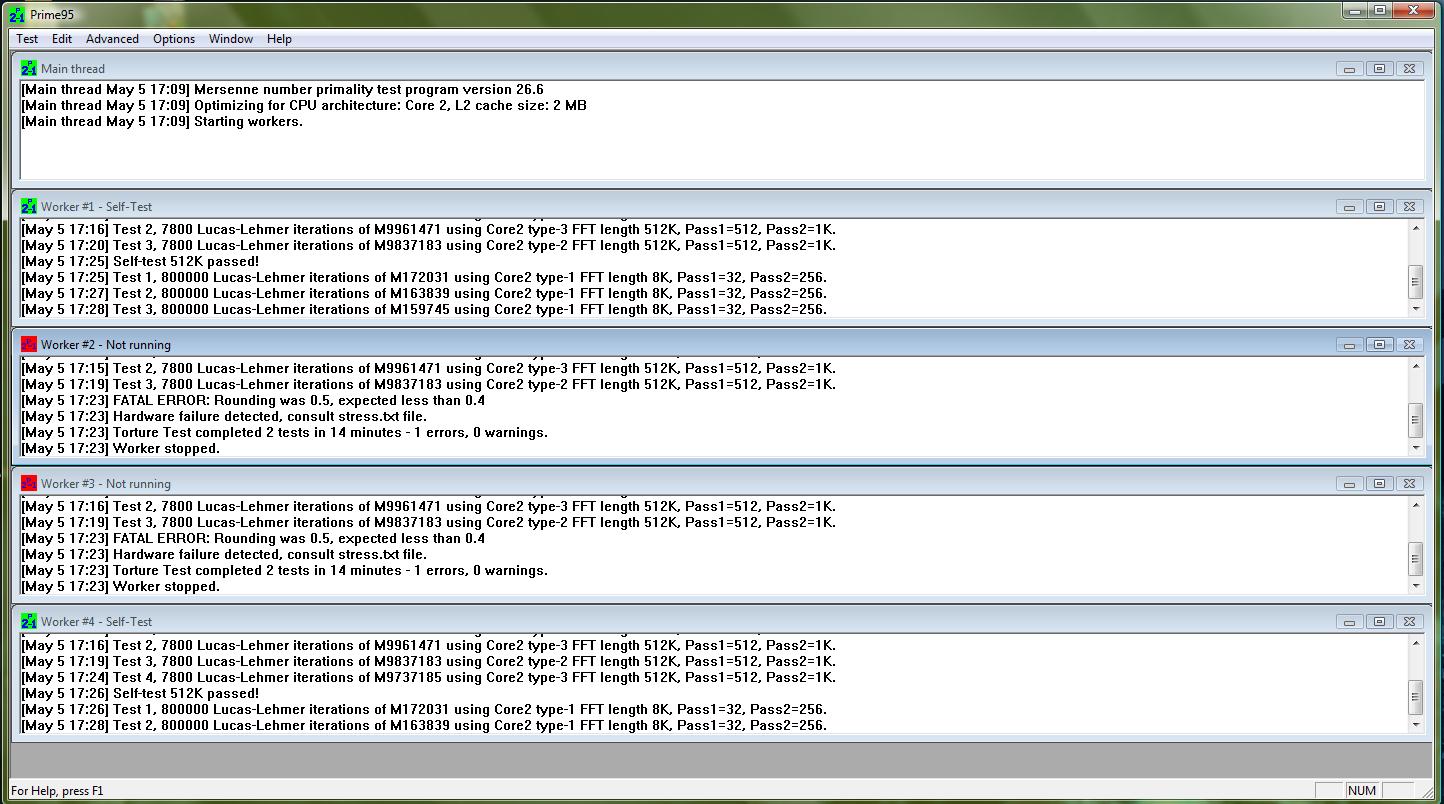Click the red Worker #3 Not running icon
The width and height of the screenshot is (1444, 804).
coord(29,483)
